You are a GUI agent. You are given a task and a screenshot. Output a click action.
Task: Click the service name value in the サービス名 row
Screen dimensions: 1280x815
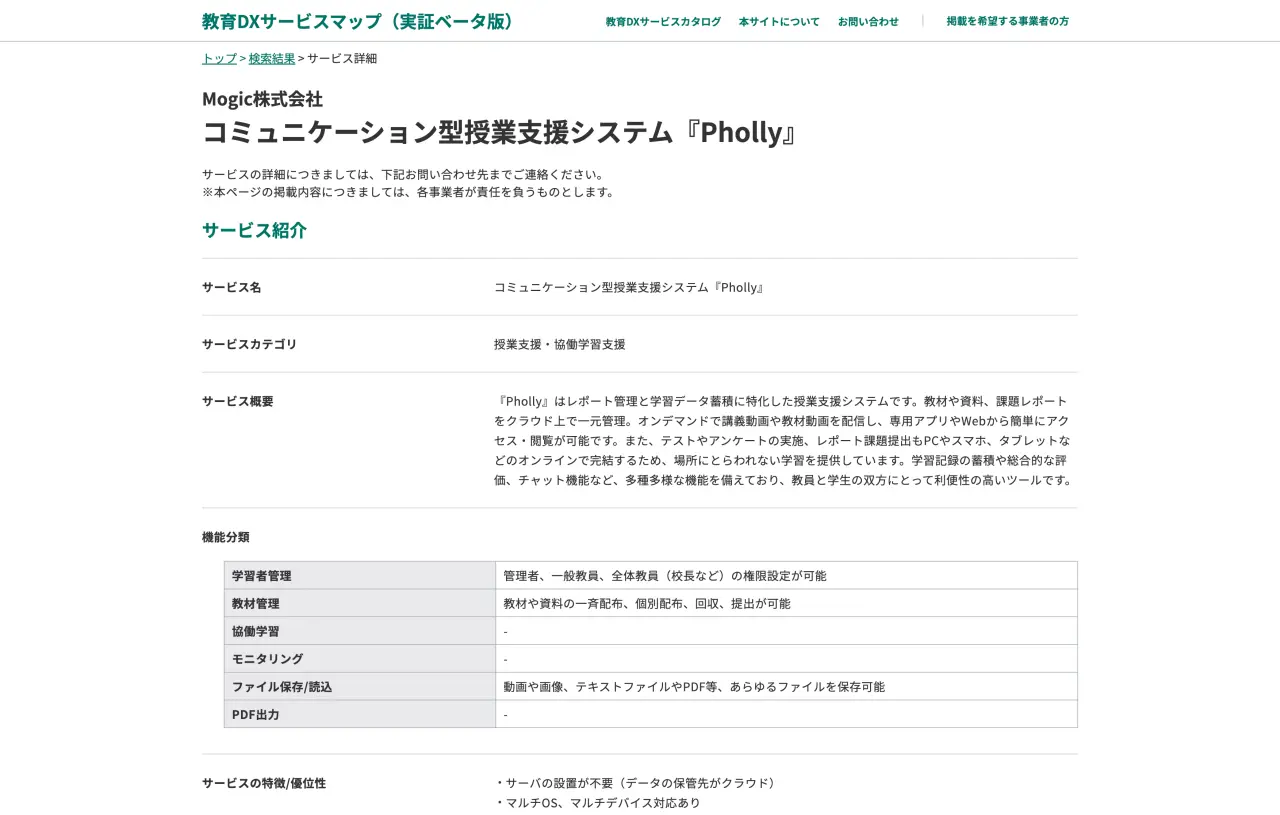631,287
